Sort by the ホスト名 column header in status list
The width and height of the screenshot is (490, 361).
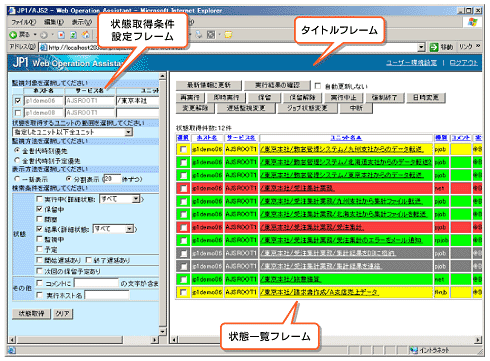tap(207, 137)
